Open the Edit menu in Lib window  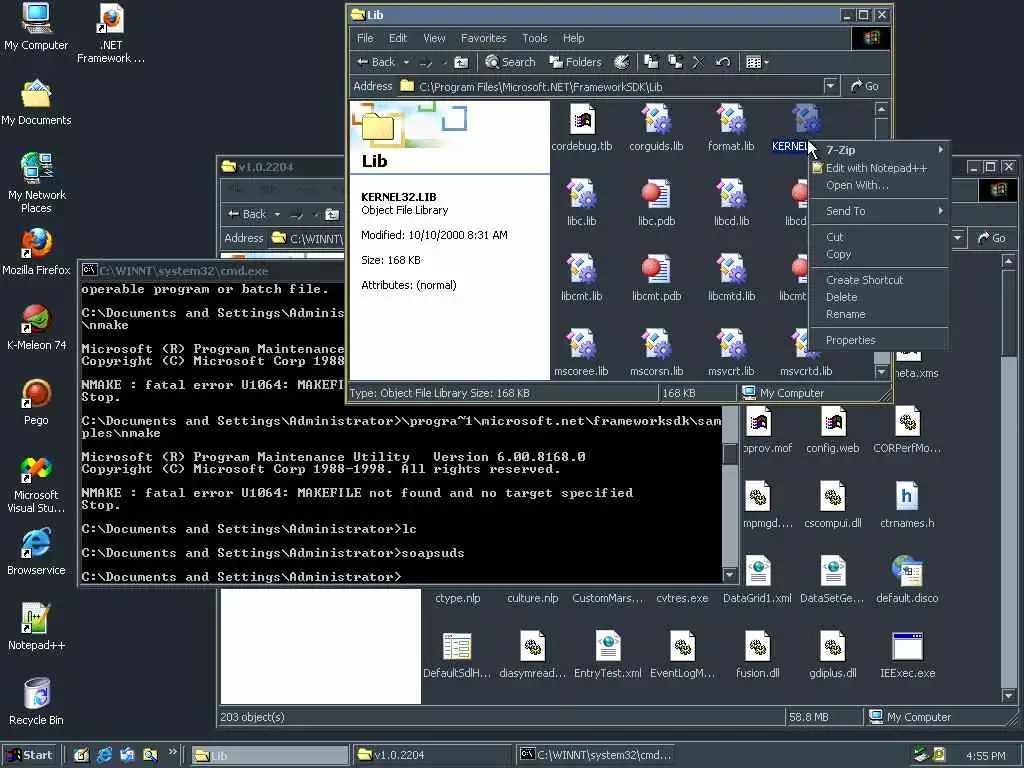(398, 38)
